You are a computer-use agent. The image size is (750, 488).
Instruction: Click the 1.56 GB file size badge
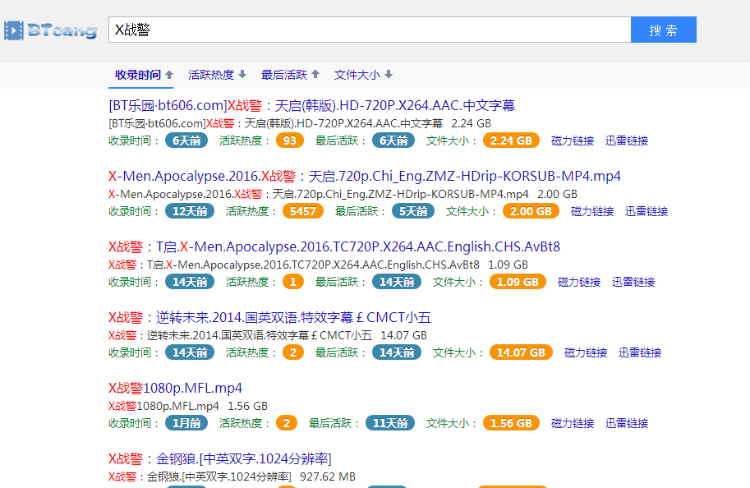[x=511, y=423]
